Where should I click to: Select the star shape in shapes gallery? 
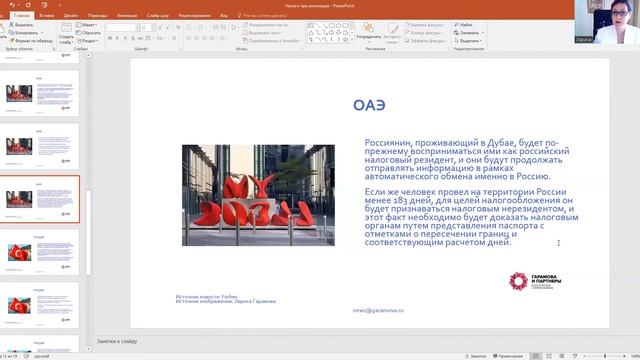point(345,40)
